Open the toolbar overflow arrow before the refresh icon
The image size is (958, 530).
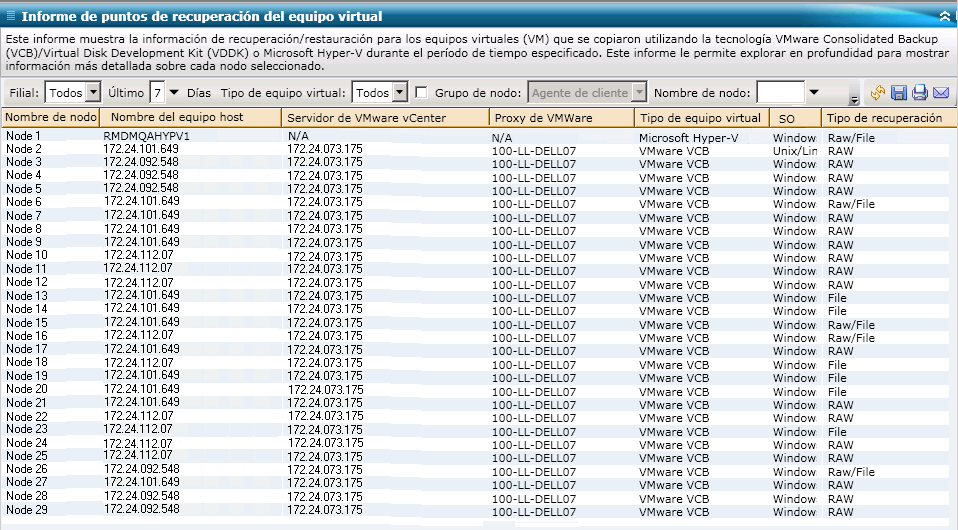854,100
